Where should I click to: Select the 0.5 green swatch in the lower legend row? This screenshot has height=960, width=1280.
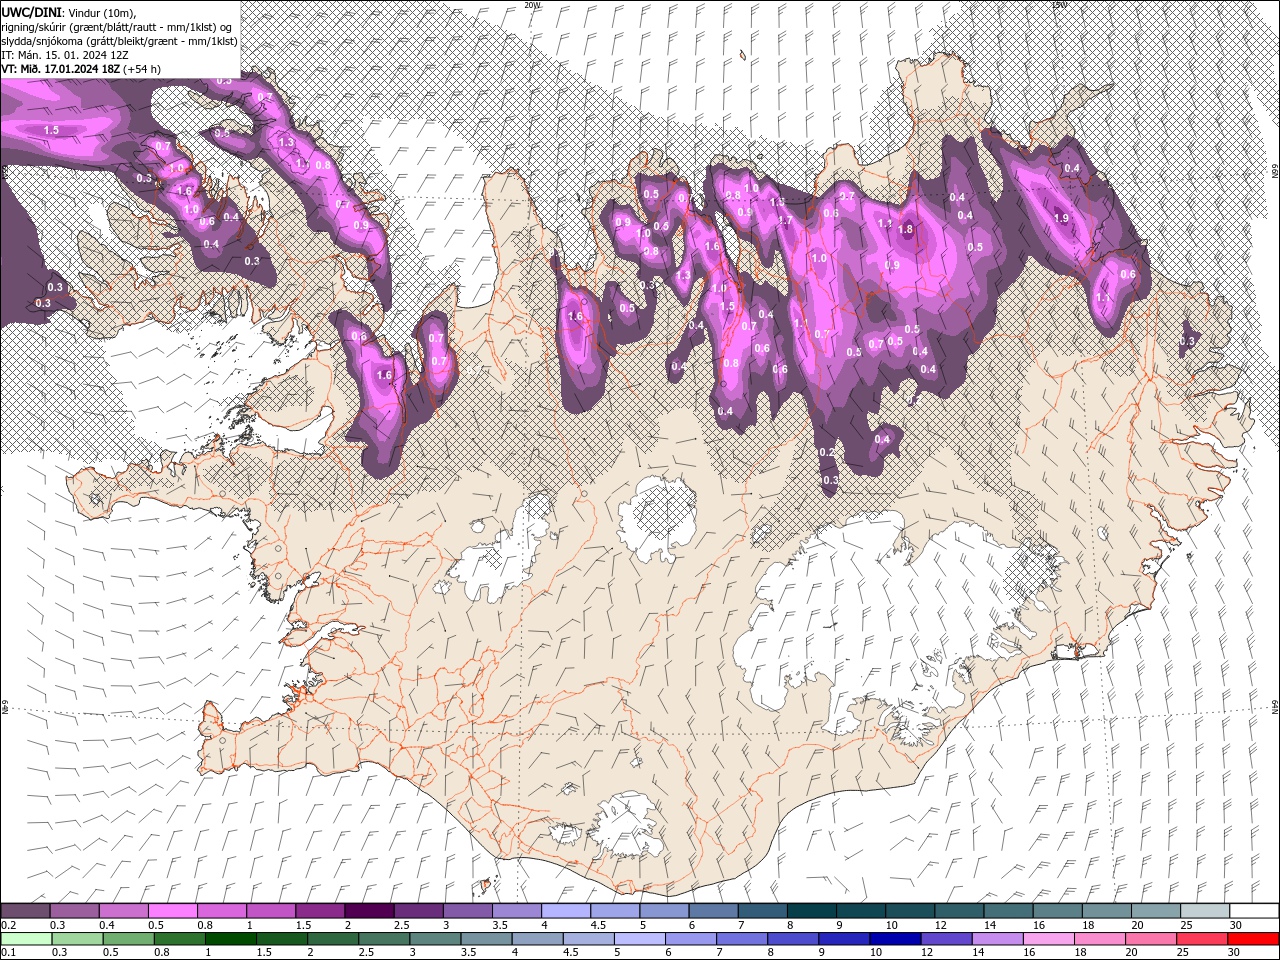pos(128,939)
